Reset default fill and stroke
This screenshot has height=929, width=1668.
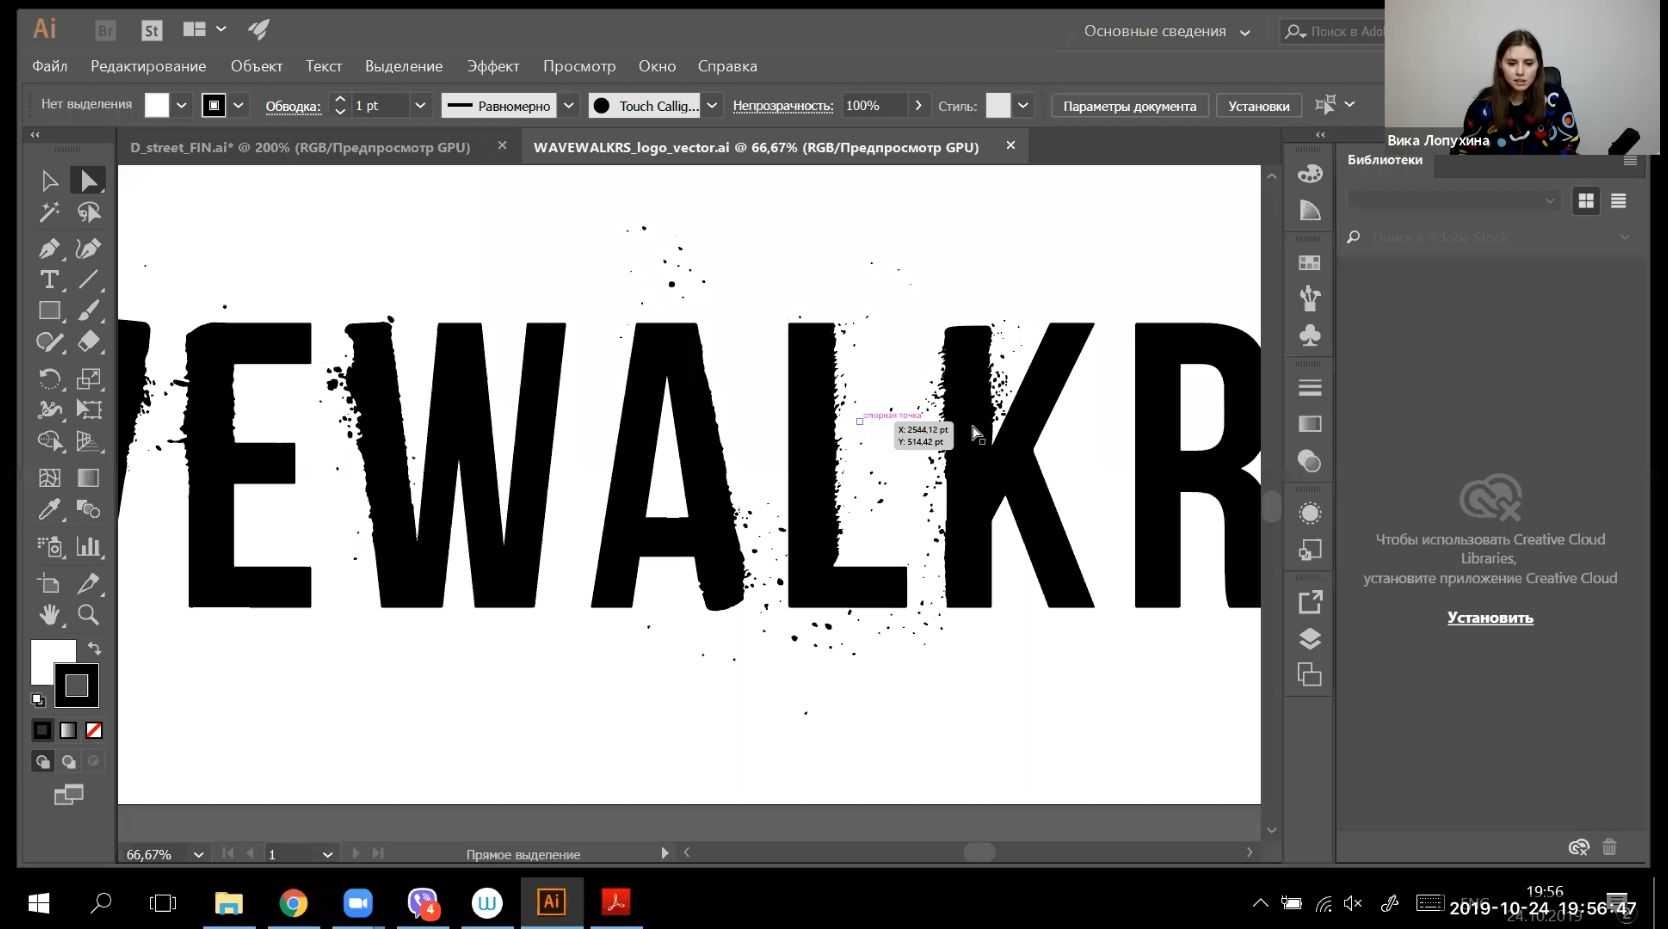tap(38, 700)
